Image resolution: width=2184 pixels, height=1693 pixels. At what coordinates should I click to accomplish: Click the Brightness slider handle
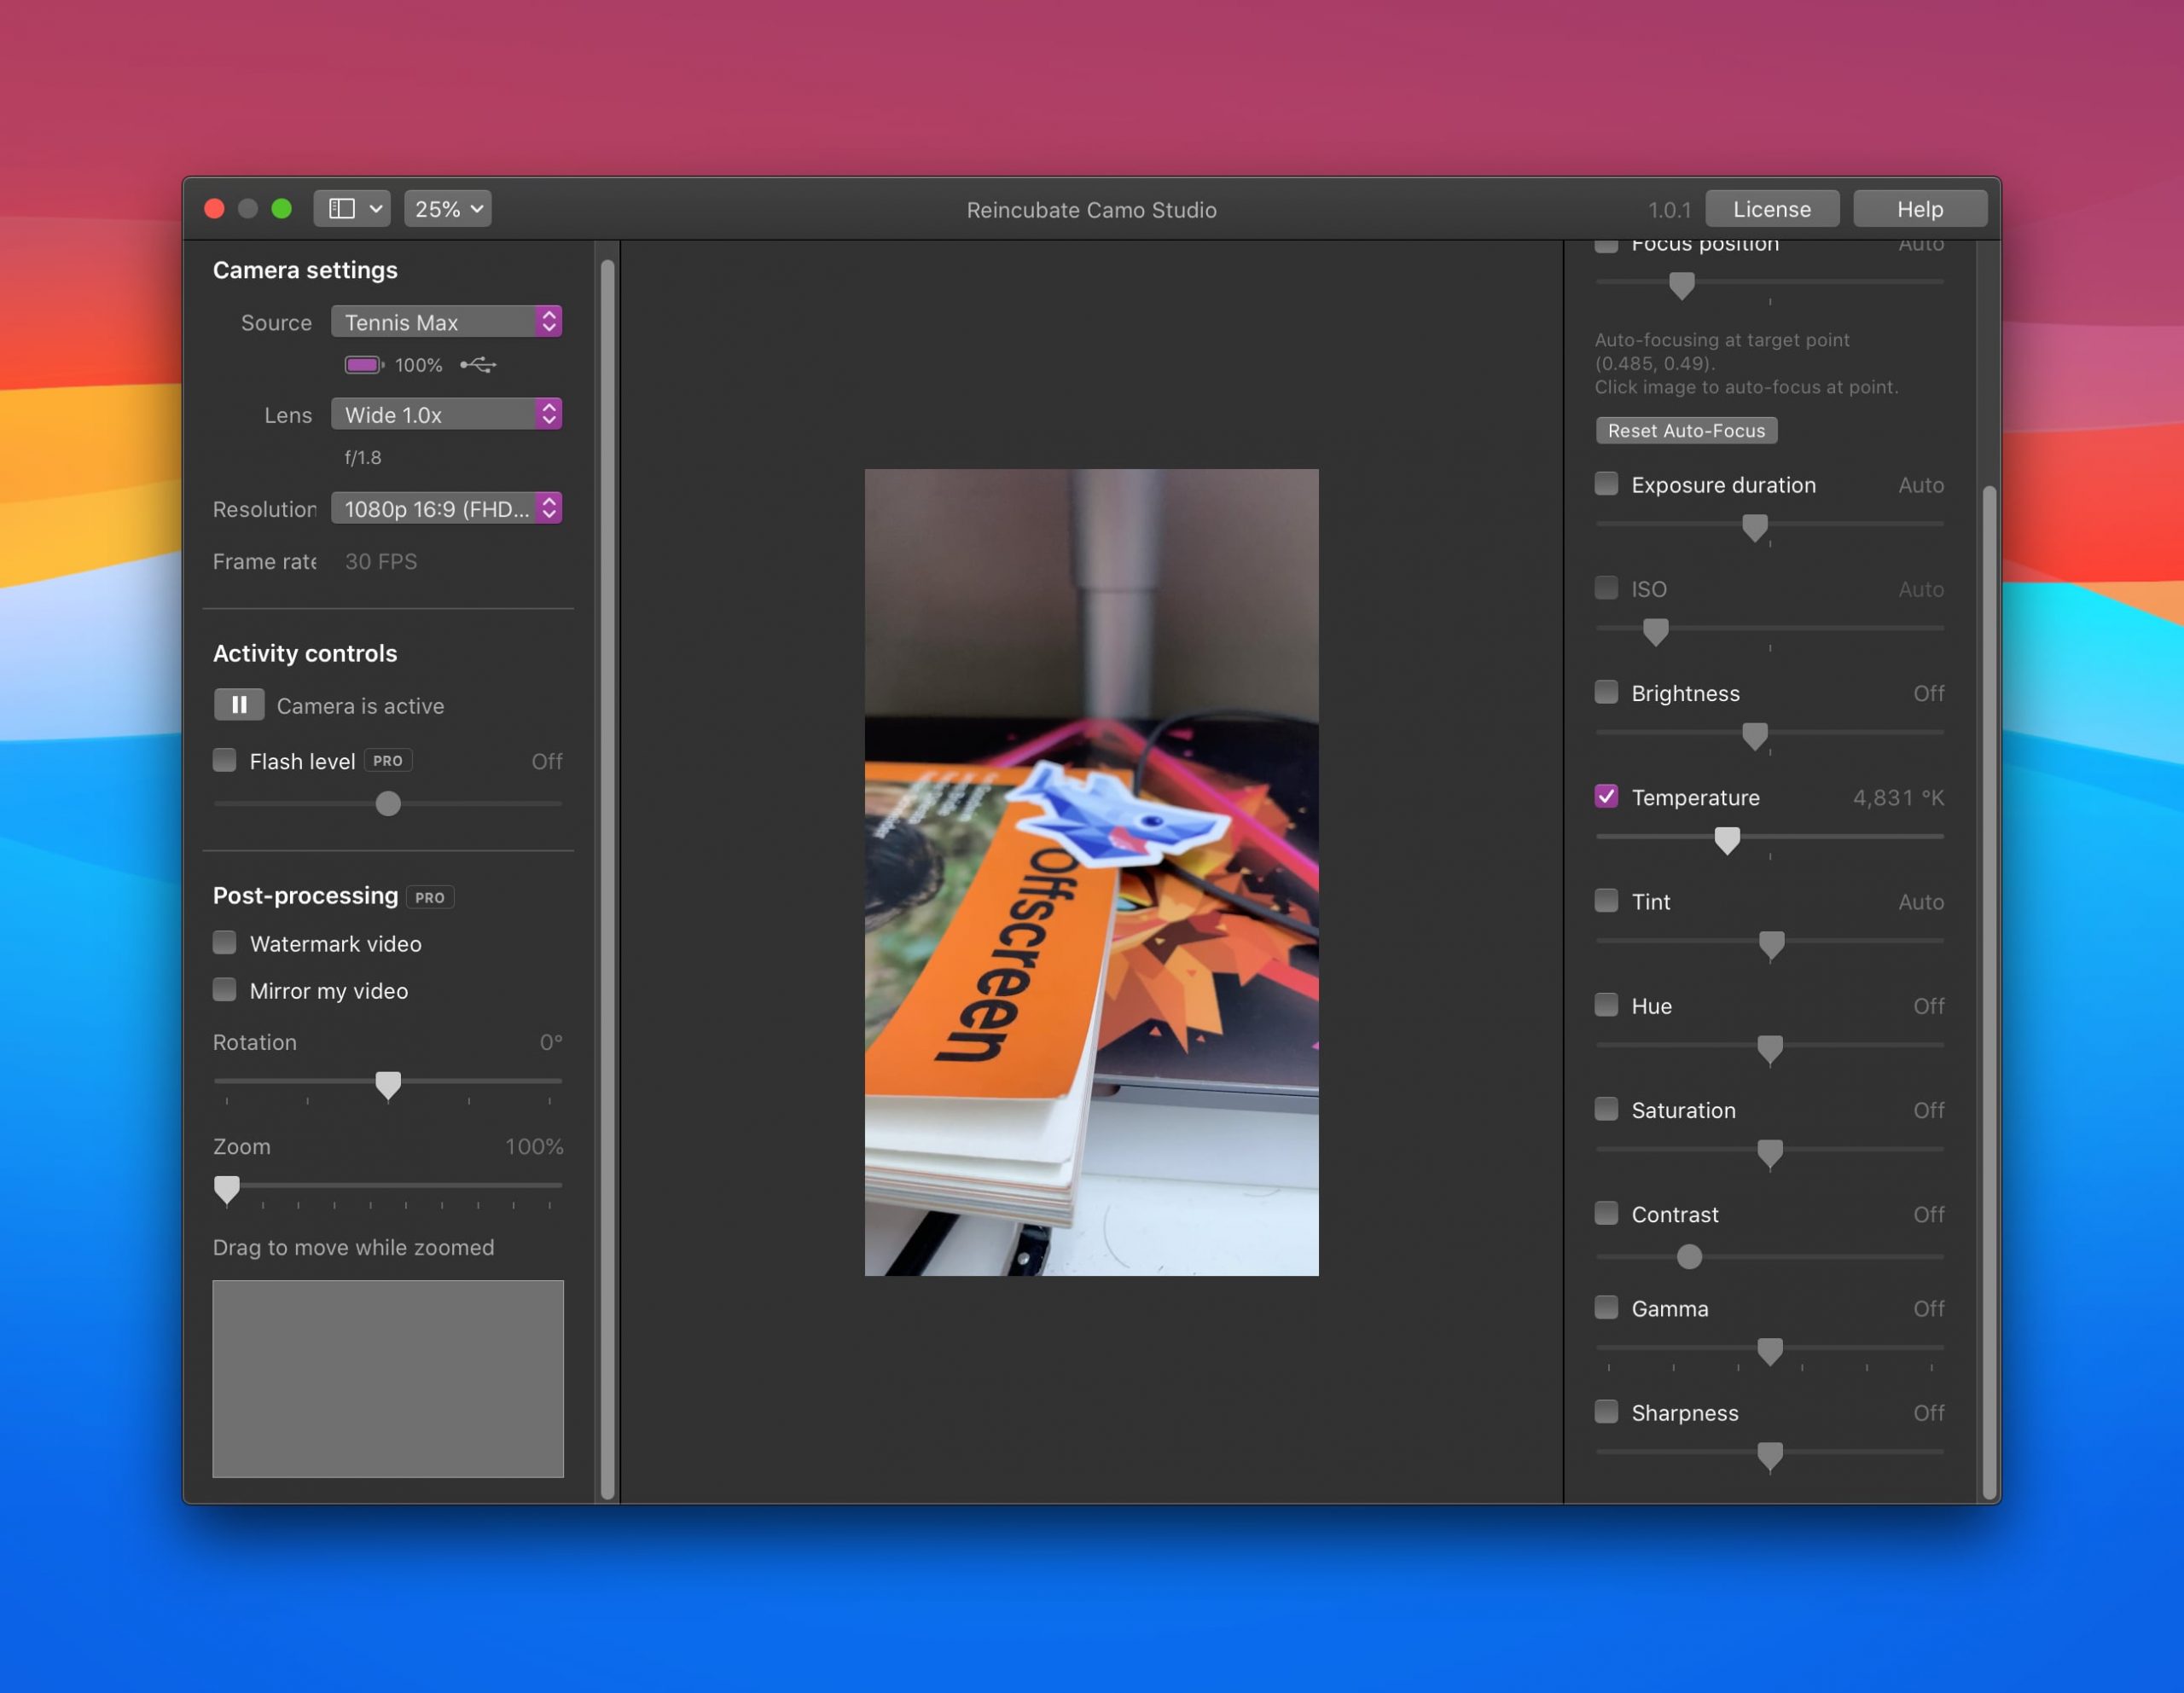(1754, 735)
